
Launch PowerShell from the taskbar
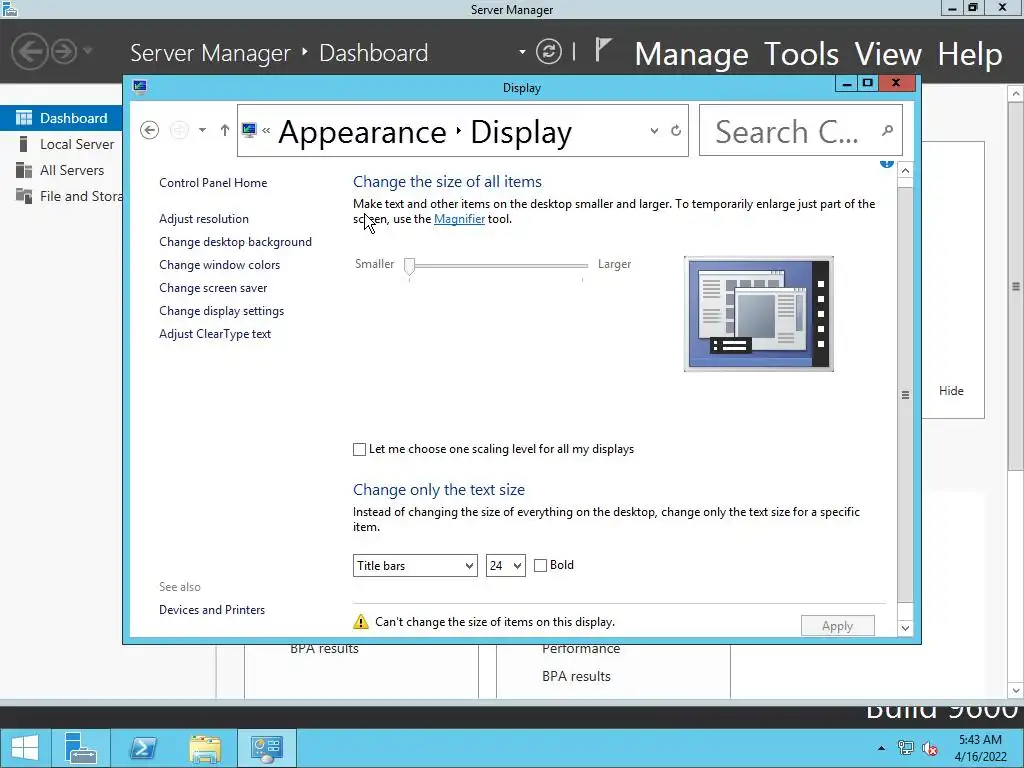(142, 748)
